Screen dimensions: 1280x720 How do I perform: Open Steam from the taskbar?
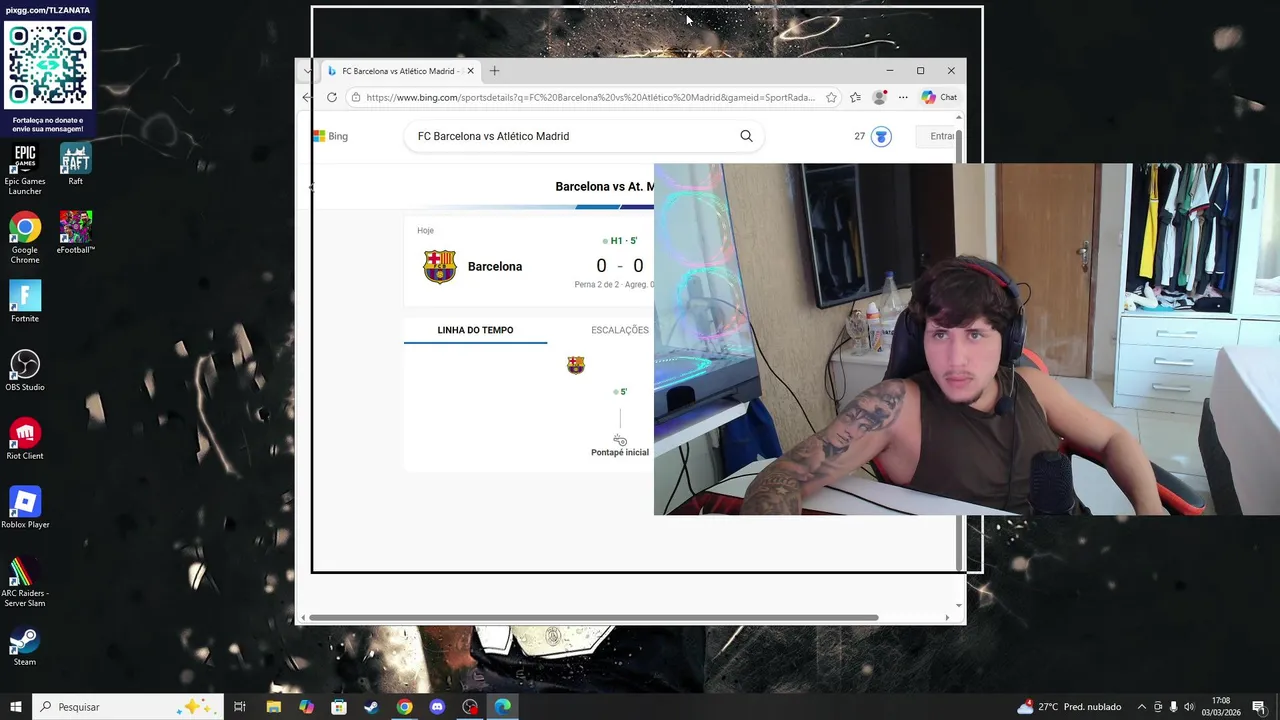[371, 707]
